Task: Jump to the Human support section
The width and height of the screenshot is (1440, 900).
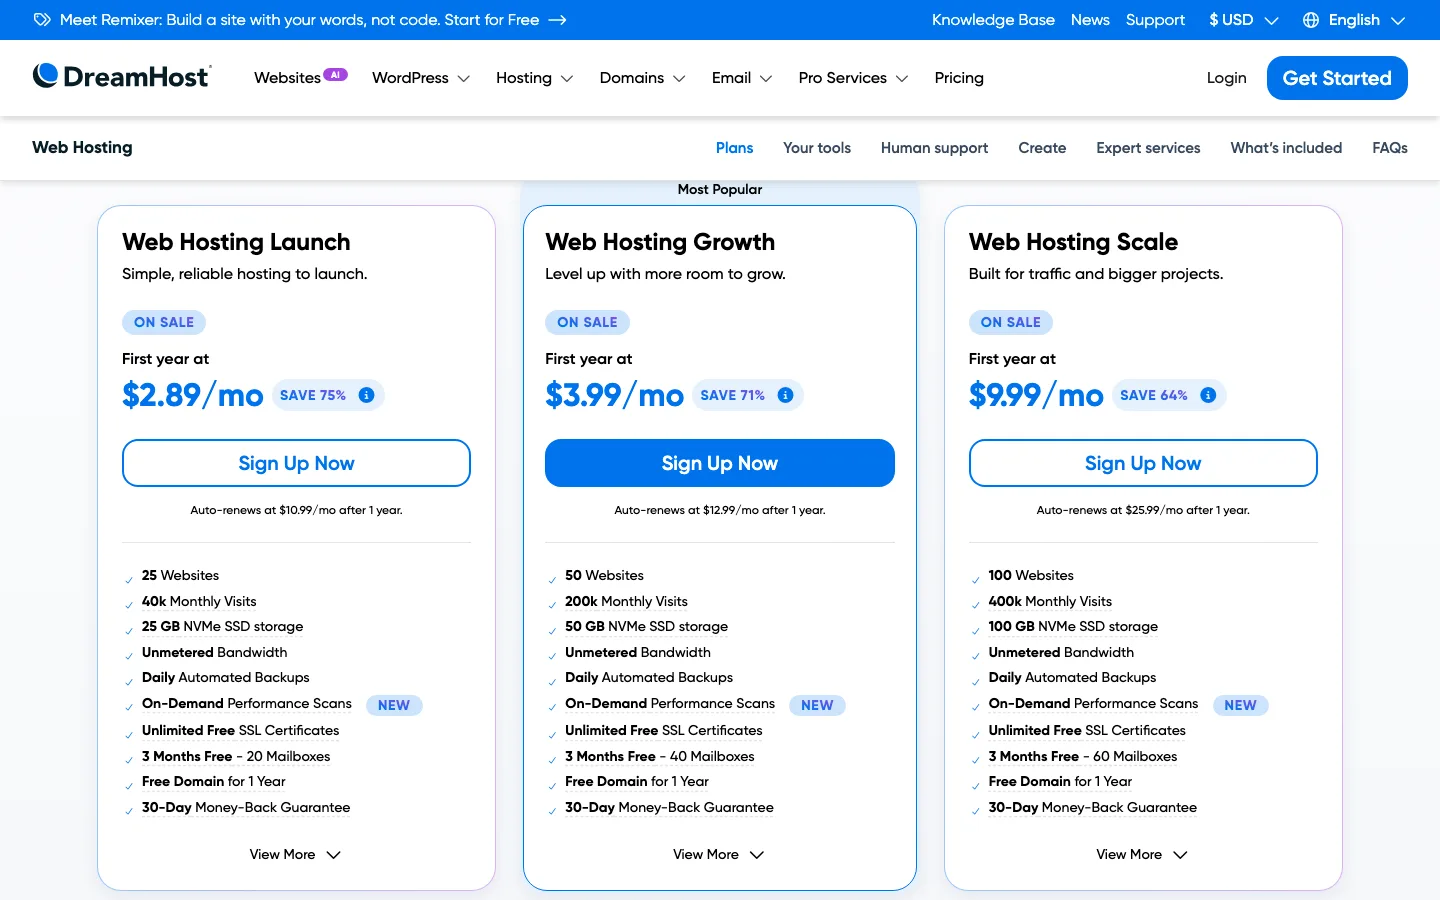Action: point(934,148)
